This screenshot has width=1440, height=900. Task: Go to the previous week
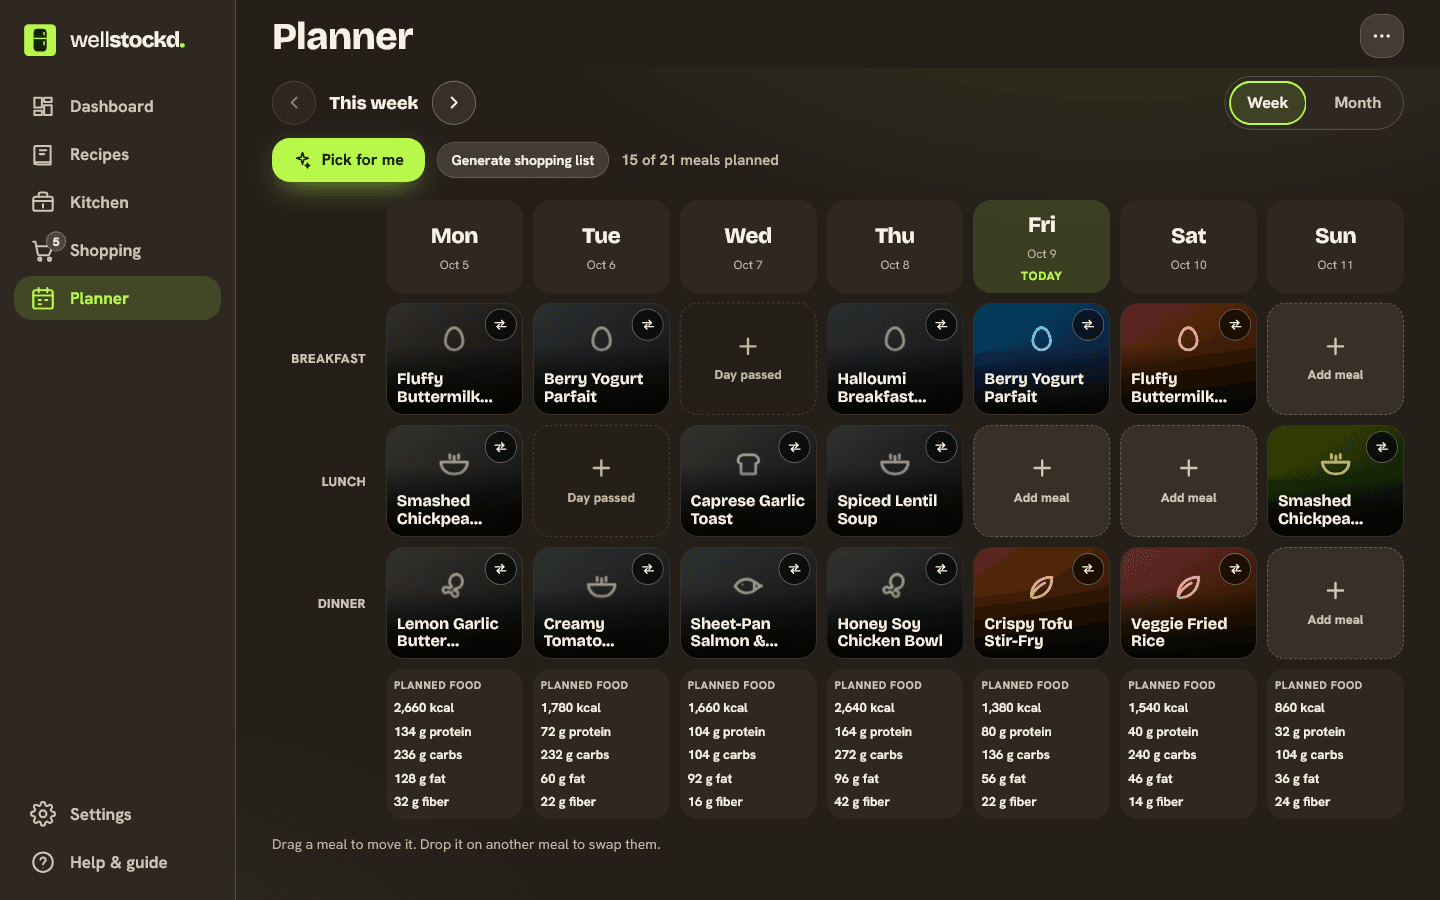click(x=294, y=103)
